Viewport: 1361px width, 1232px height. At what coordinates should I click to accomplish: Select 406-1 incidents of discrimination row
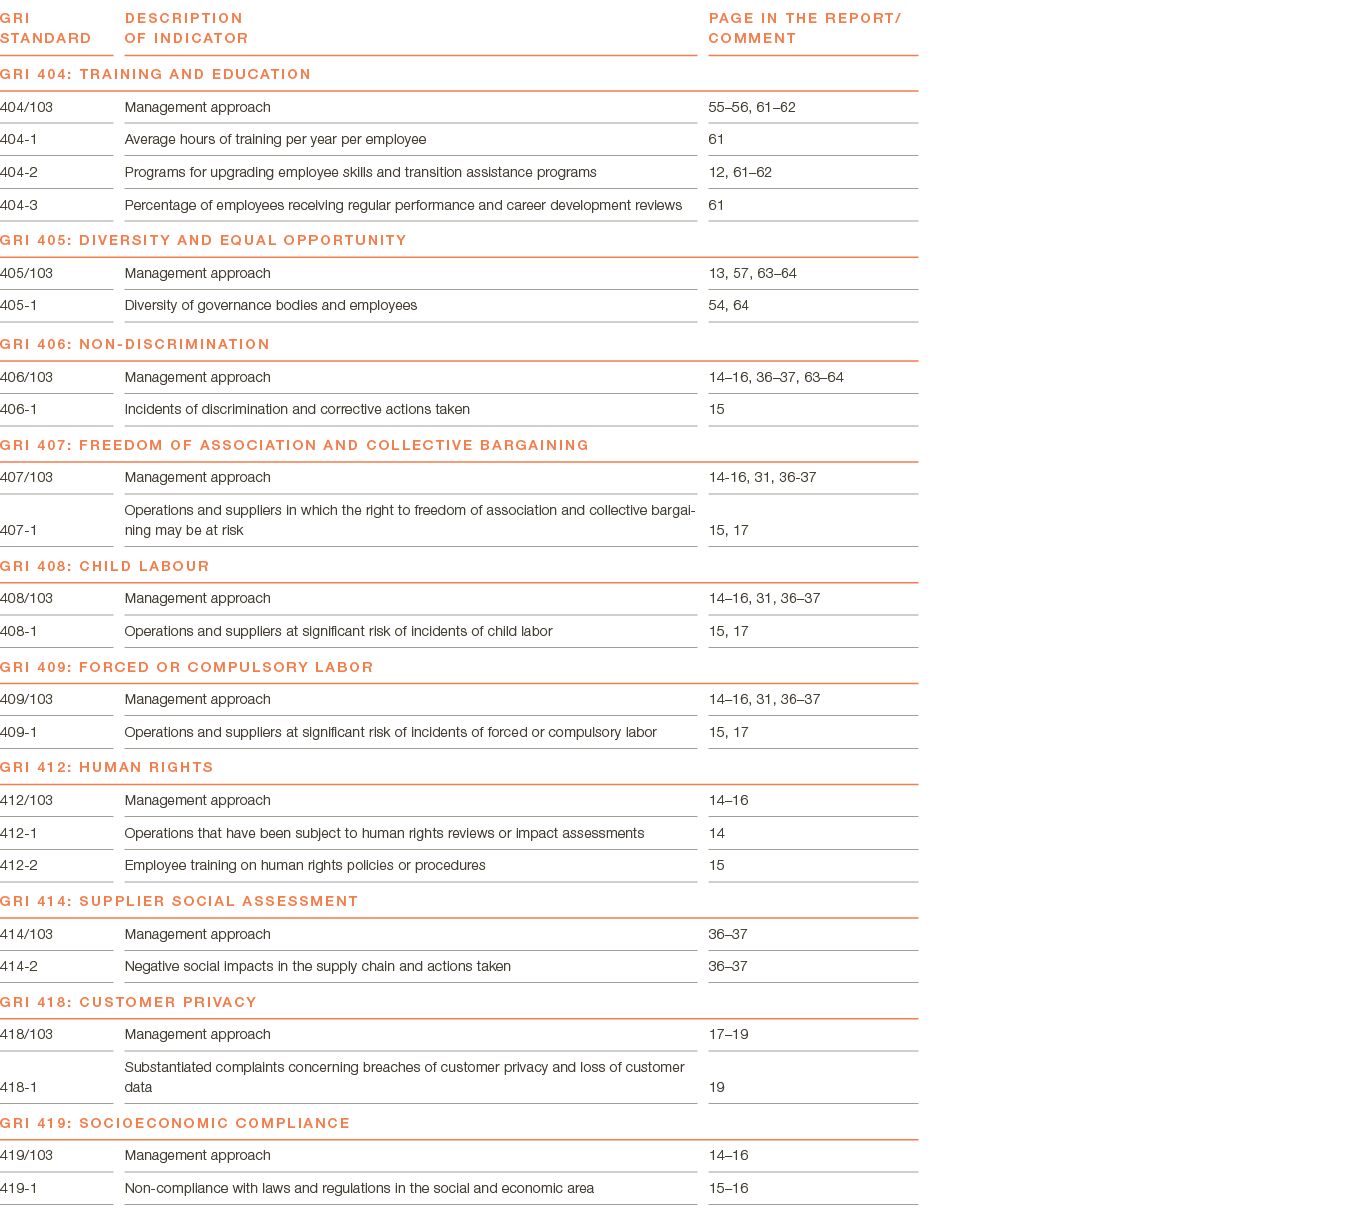(459, 410)
